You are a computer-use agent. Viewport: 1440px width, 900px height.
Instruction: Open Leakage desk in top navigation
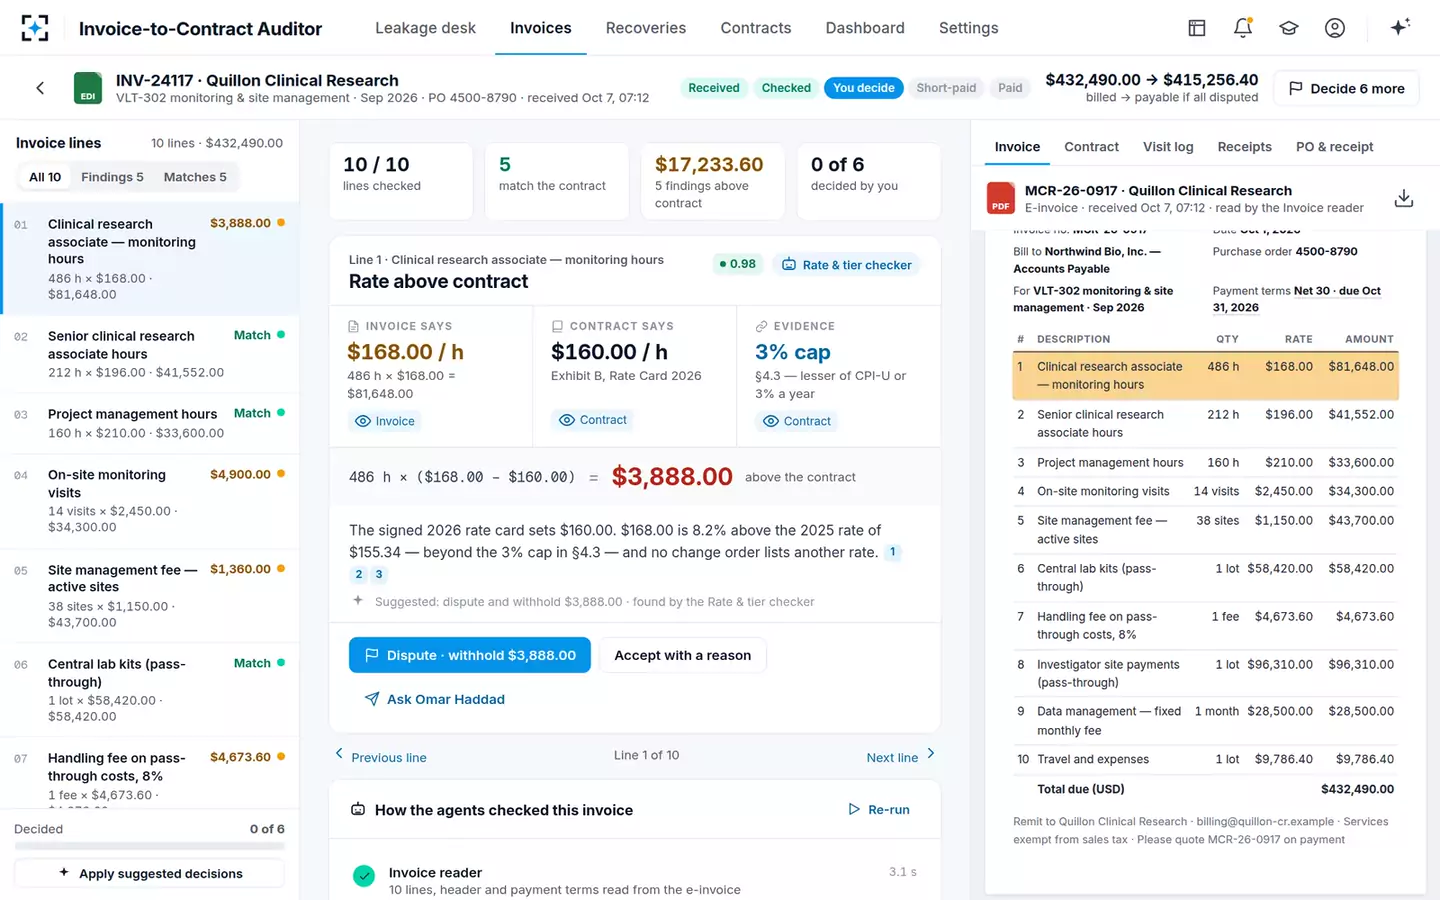coord(425,28)
